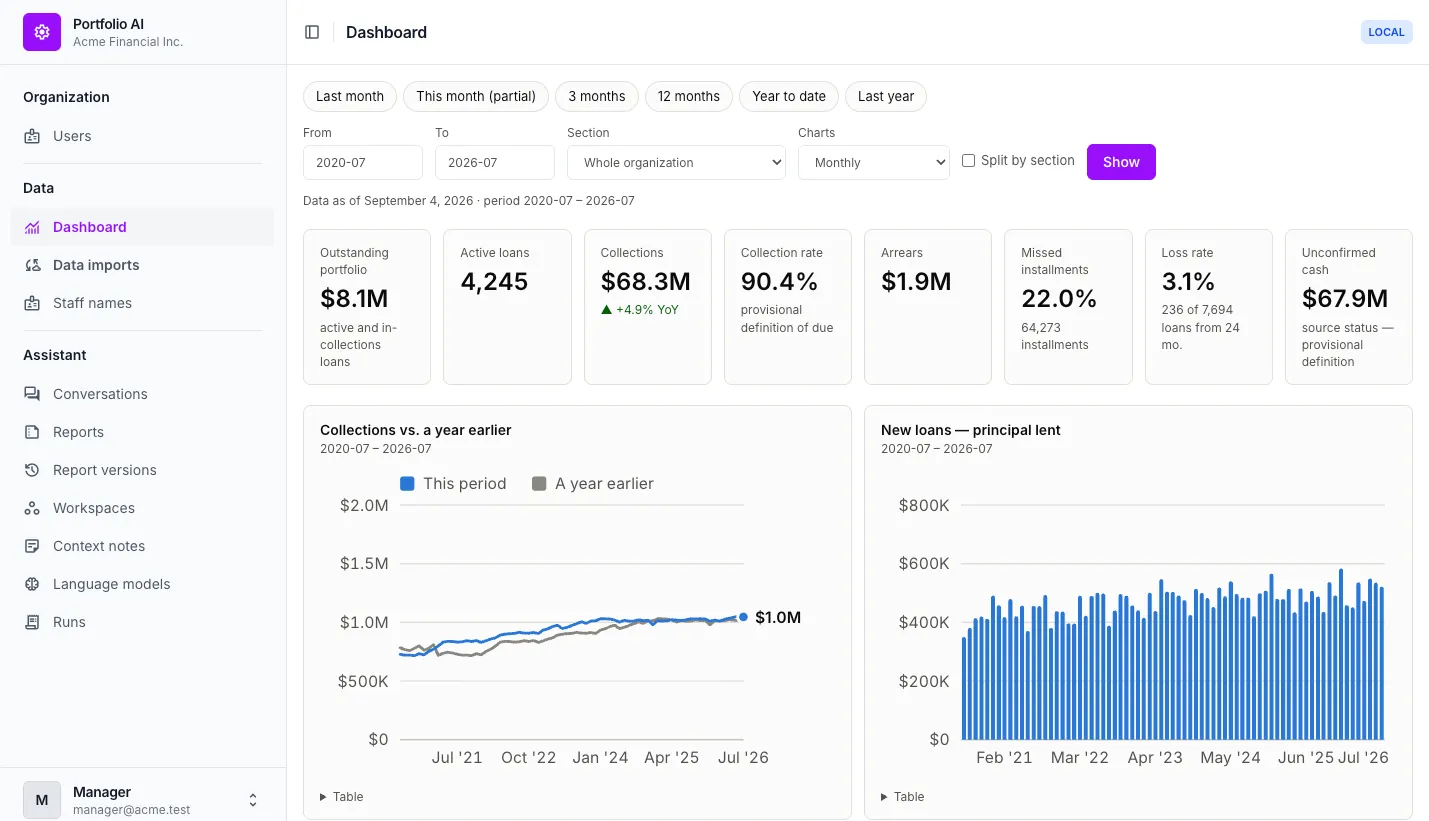Select the 12 months preset
Viewport: 1429px width, 821px height.
[x=689, y=96]
